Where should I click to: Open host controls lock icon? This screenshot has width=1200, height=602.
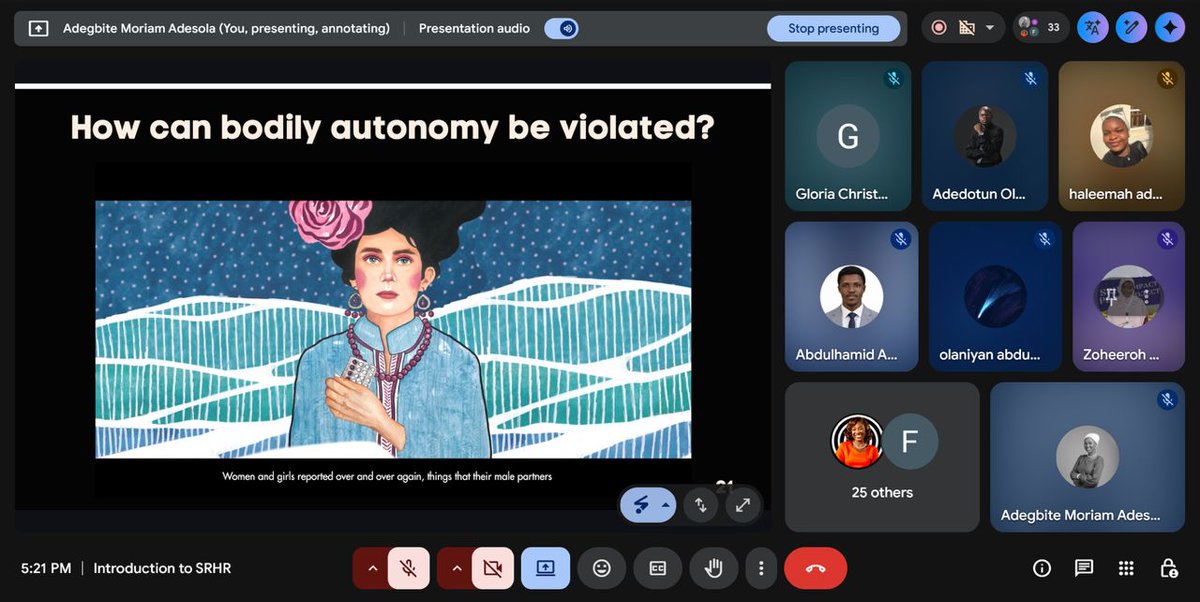(x=1168, y=568)
